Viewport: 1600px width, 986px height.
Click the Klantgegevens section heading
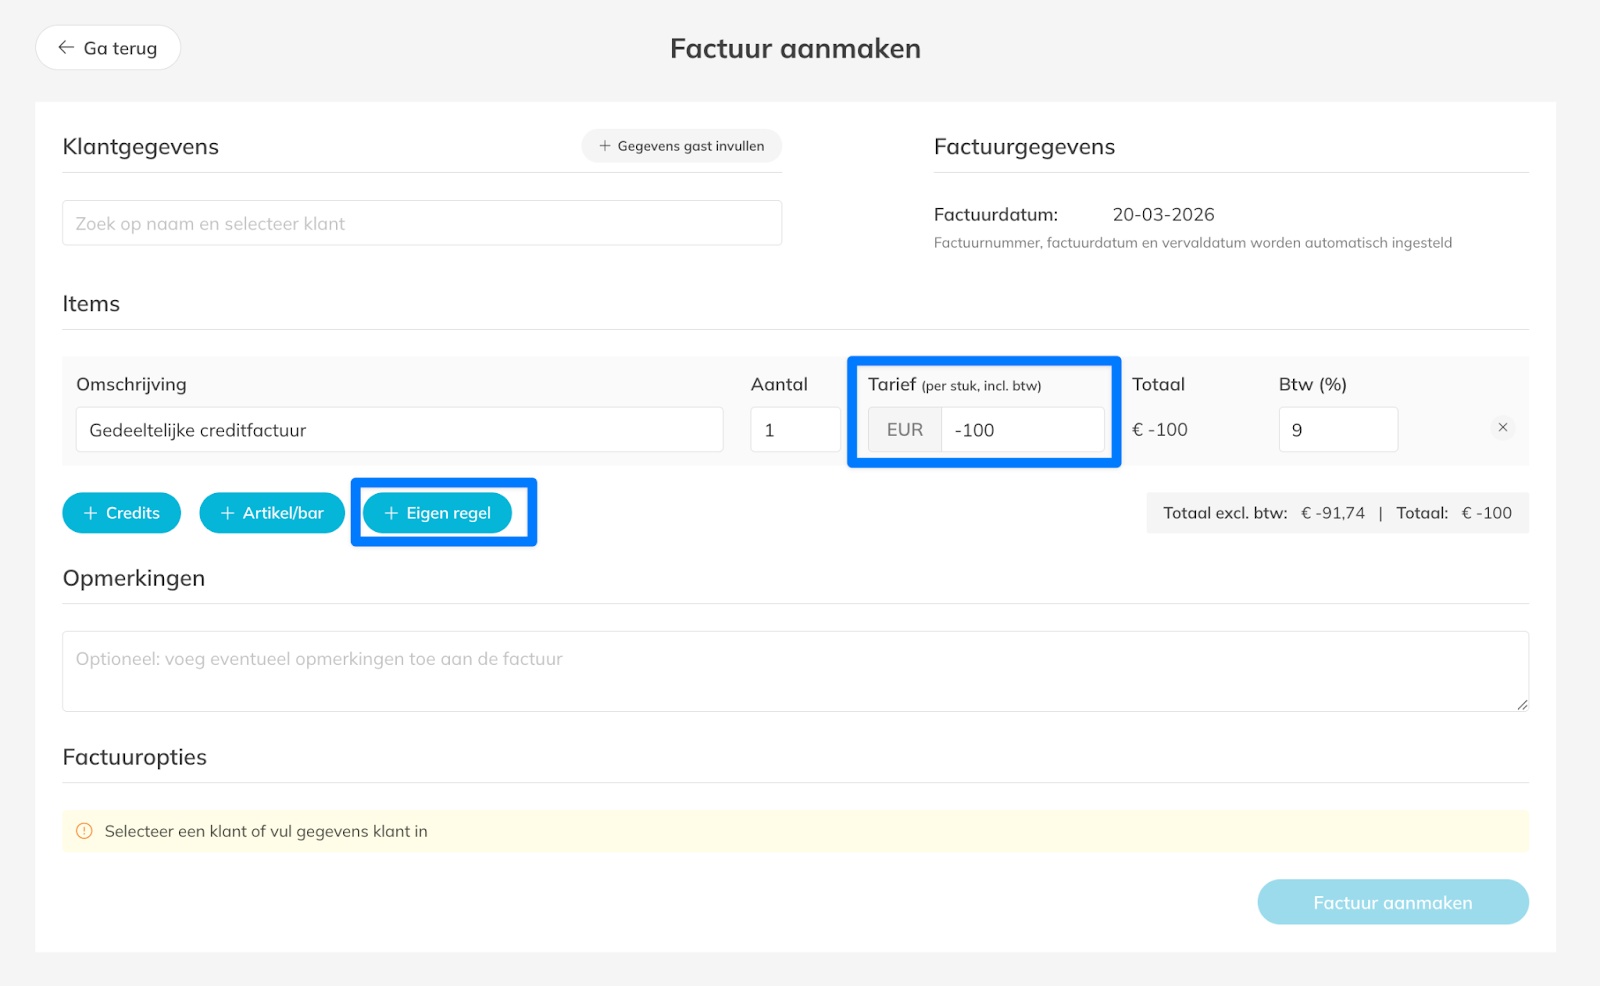[141, 147]
